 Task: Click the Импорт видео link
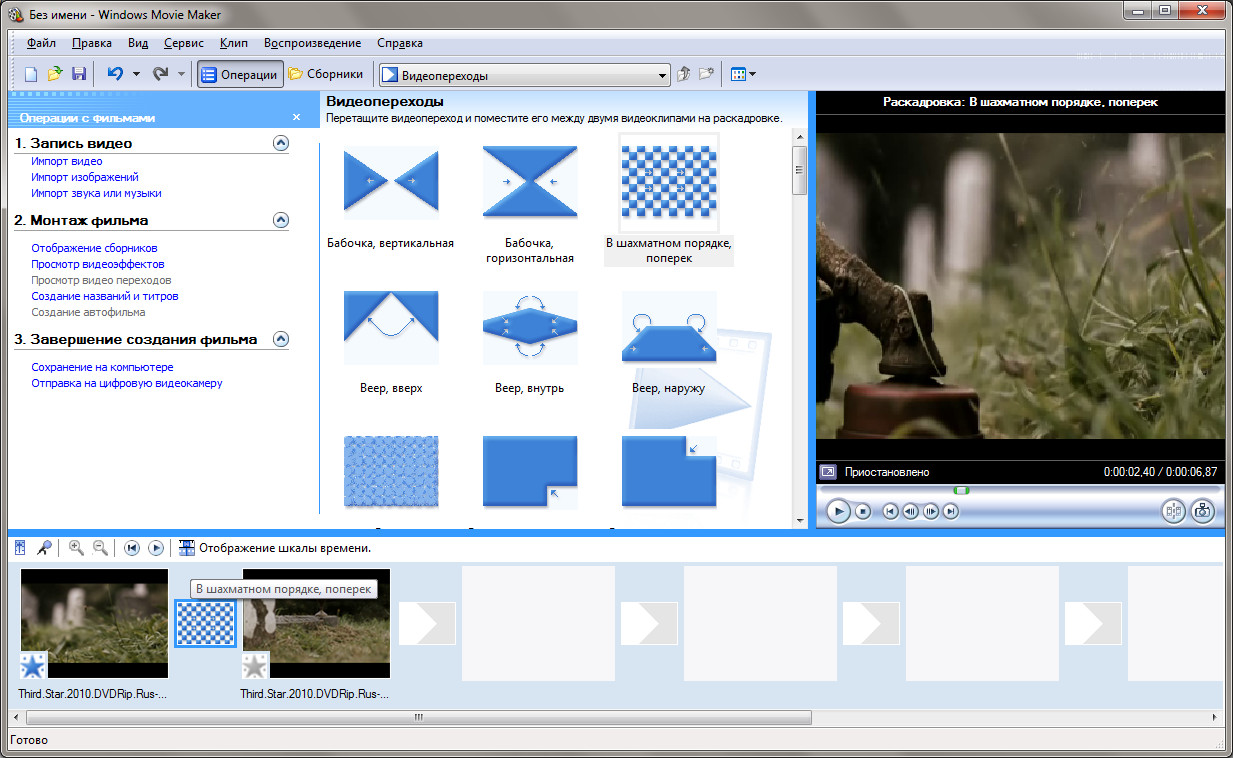point(66,161)
